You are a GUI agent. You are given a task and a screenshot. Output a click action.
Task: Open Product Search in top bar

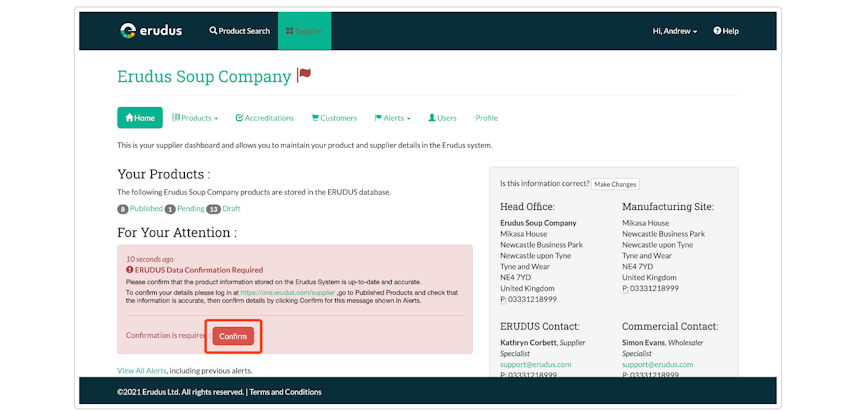pos(240,31)
